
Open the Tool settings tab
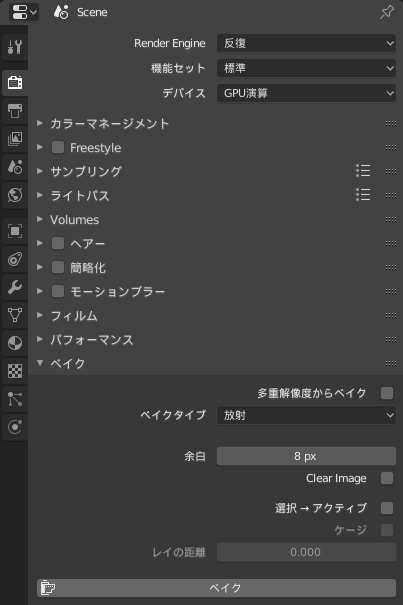tap(15, 47)
